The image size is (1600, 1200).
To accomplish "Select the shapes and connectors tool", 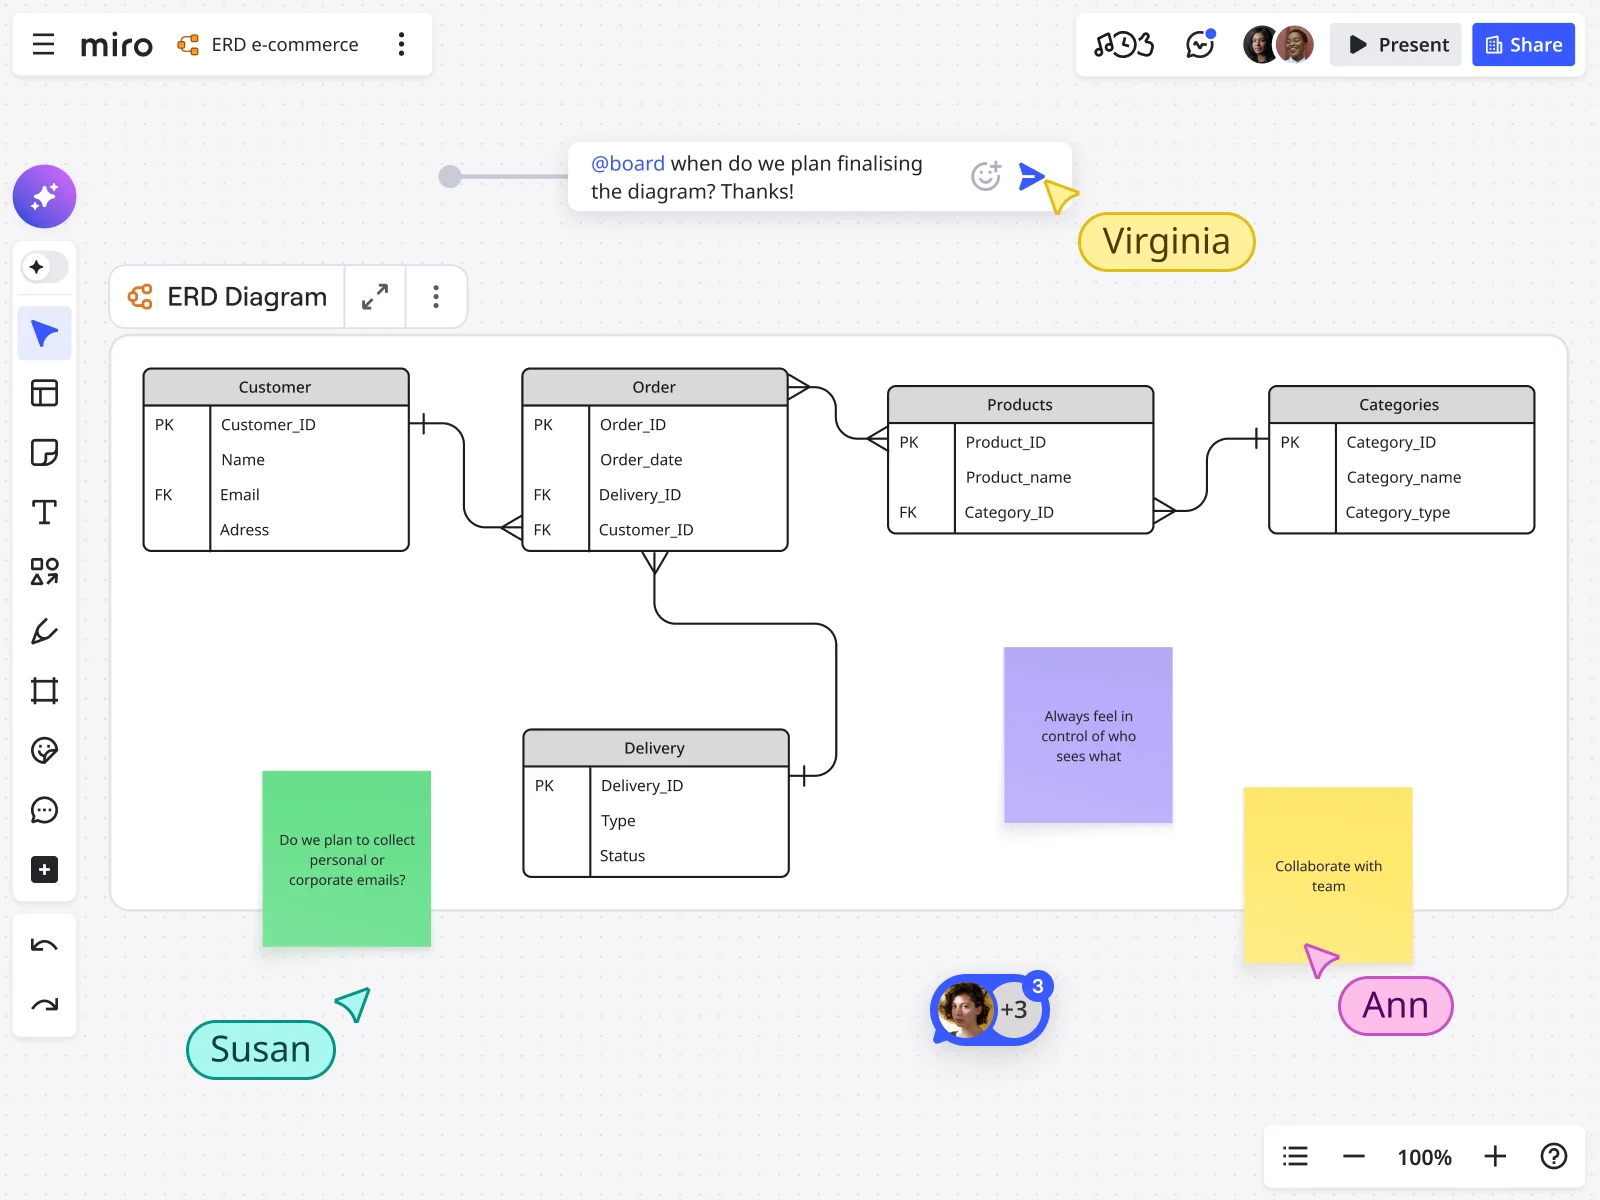I will 44,571.
